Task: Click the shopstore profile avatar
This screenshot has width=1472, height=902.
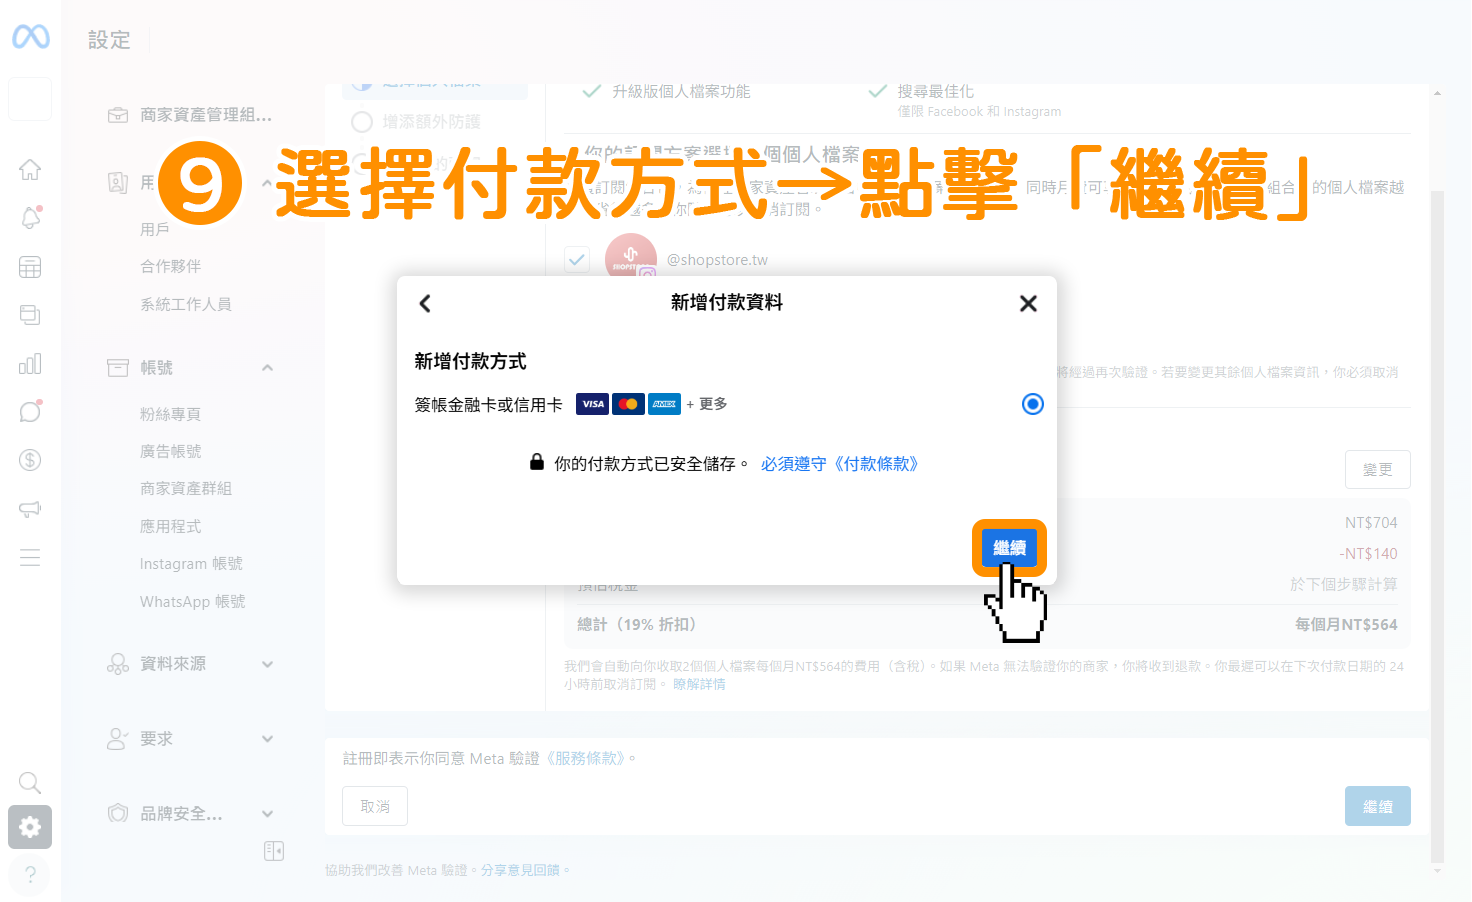Action: pos(631,258)
